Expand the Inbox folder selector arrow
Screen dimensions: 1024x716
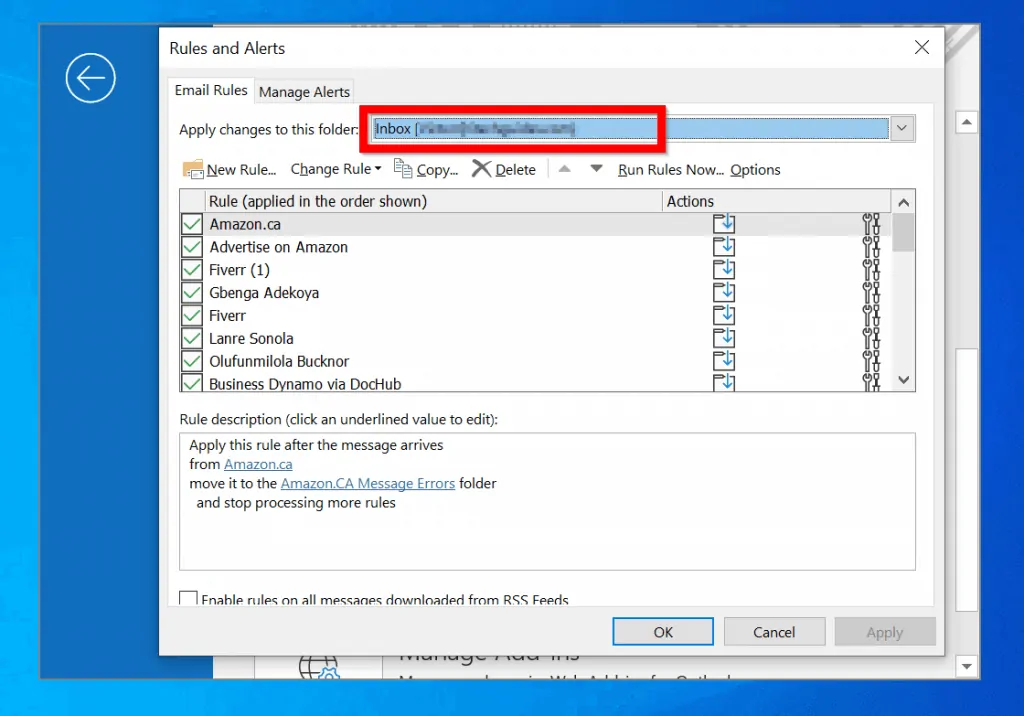coord(901,128)
